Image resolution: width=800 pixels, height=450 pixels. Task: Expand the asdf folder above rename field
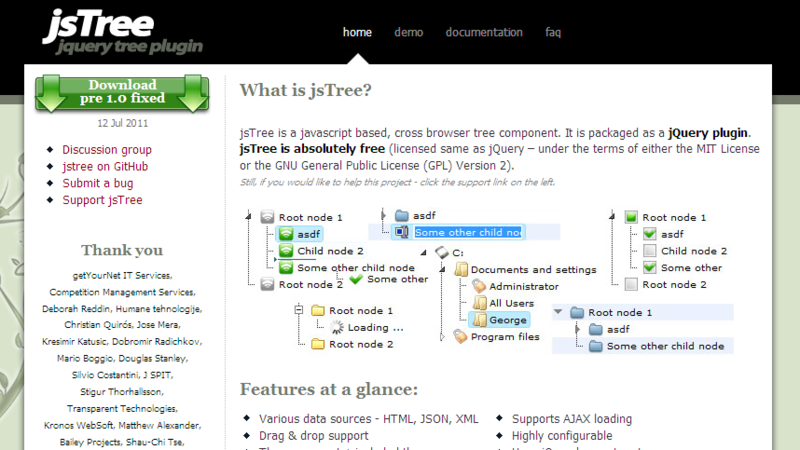(x=383, y=215)
